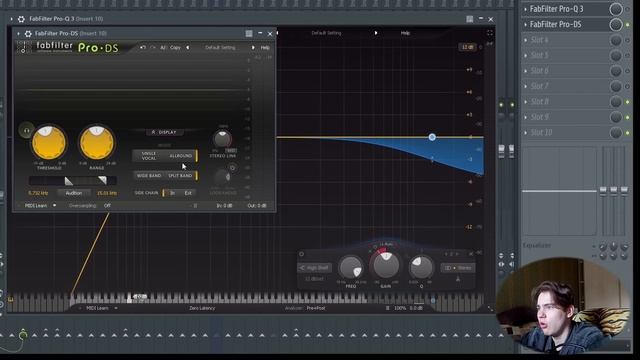Toggle Pro-DS A/B state button
The image size is (640, 360).
coord(163,48)
